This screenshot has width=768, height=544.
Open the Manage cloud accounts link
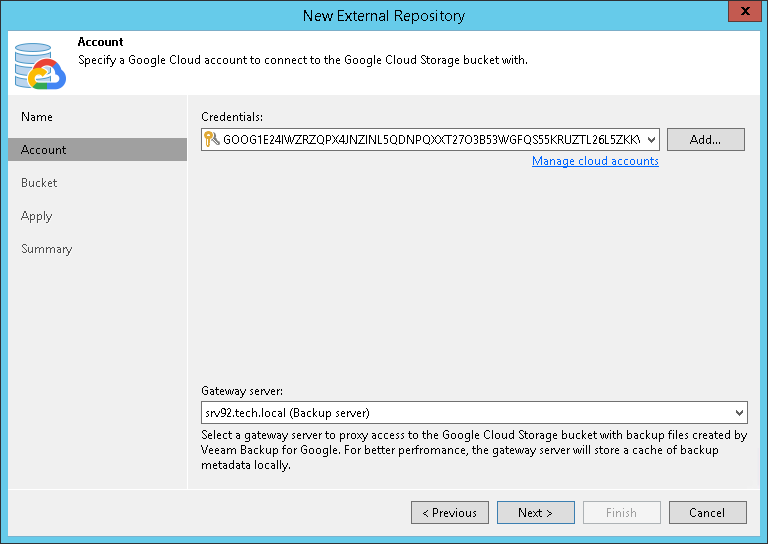(595, 161)
